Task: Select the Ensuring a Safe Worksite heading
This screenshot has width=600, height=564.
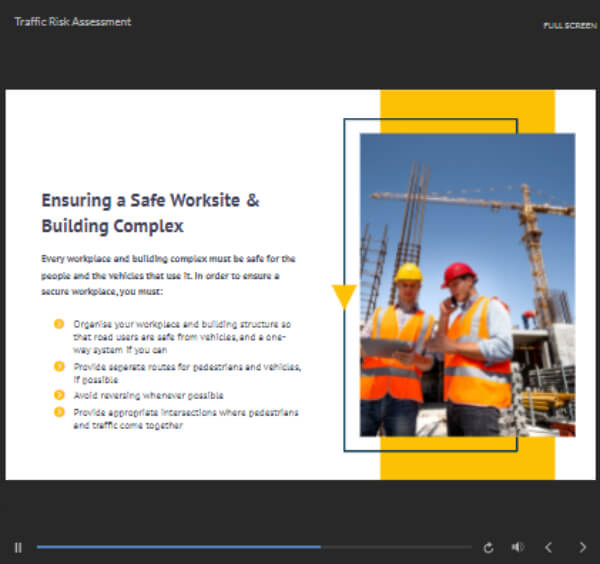Action: click(x=150, y=212)
